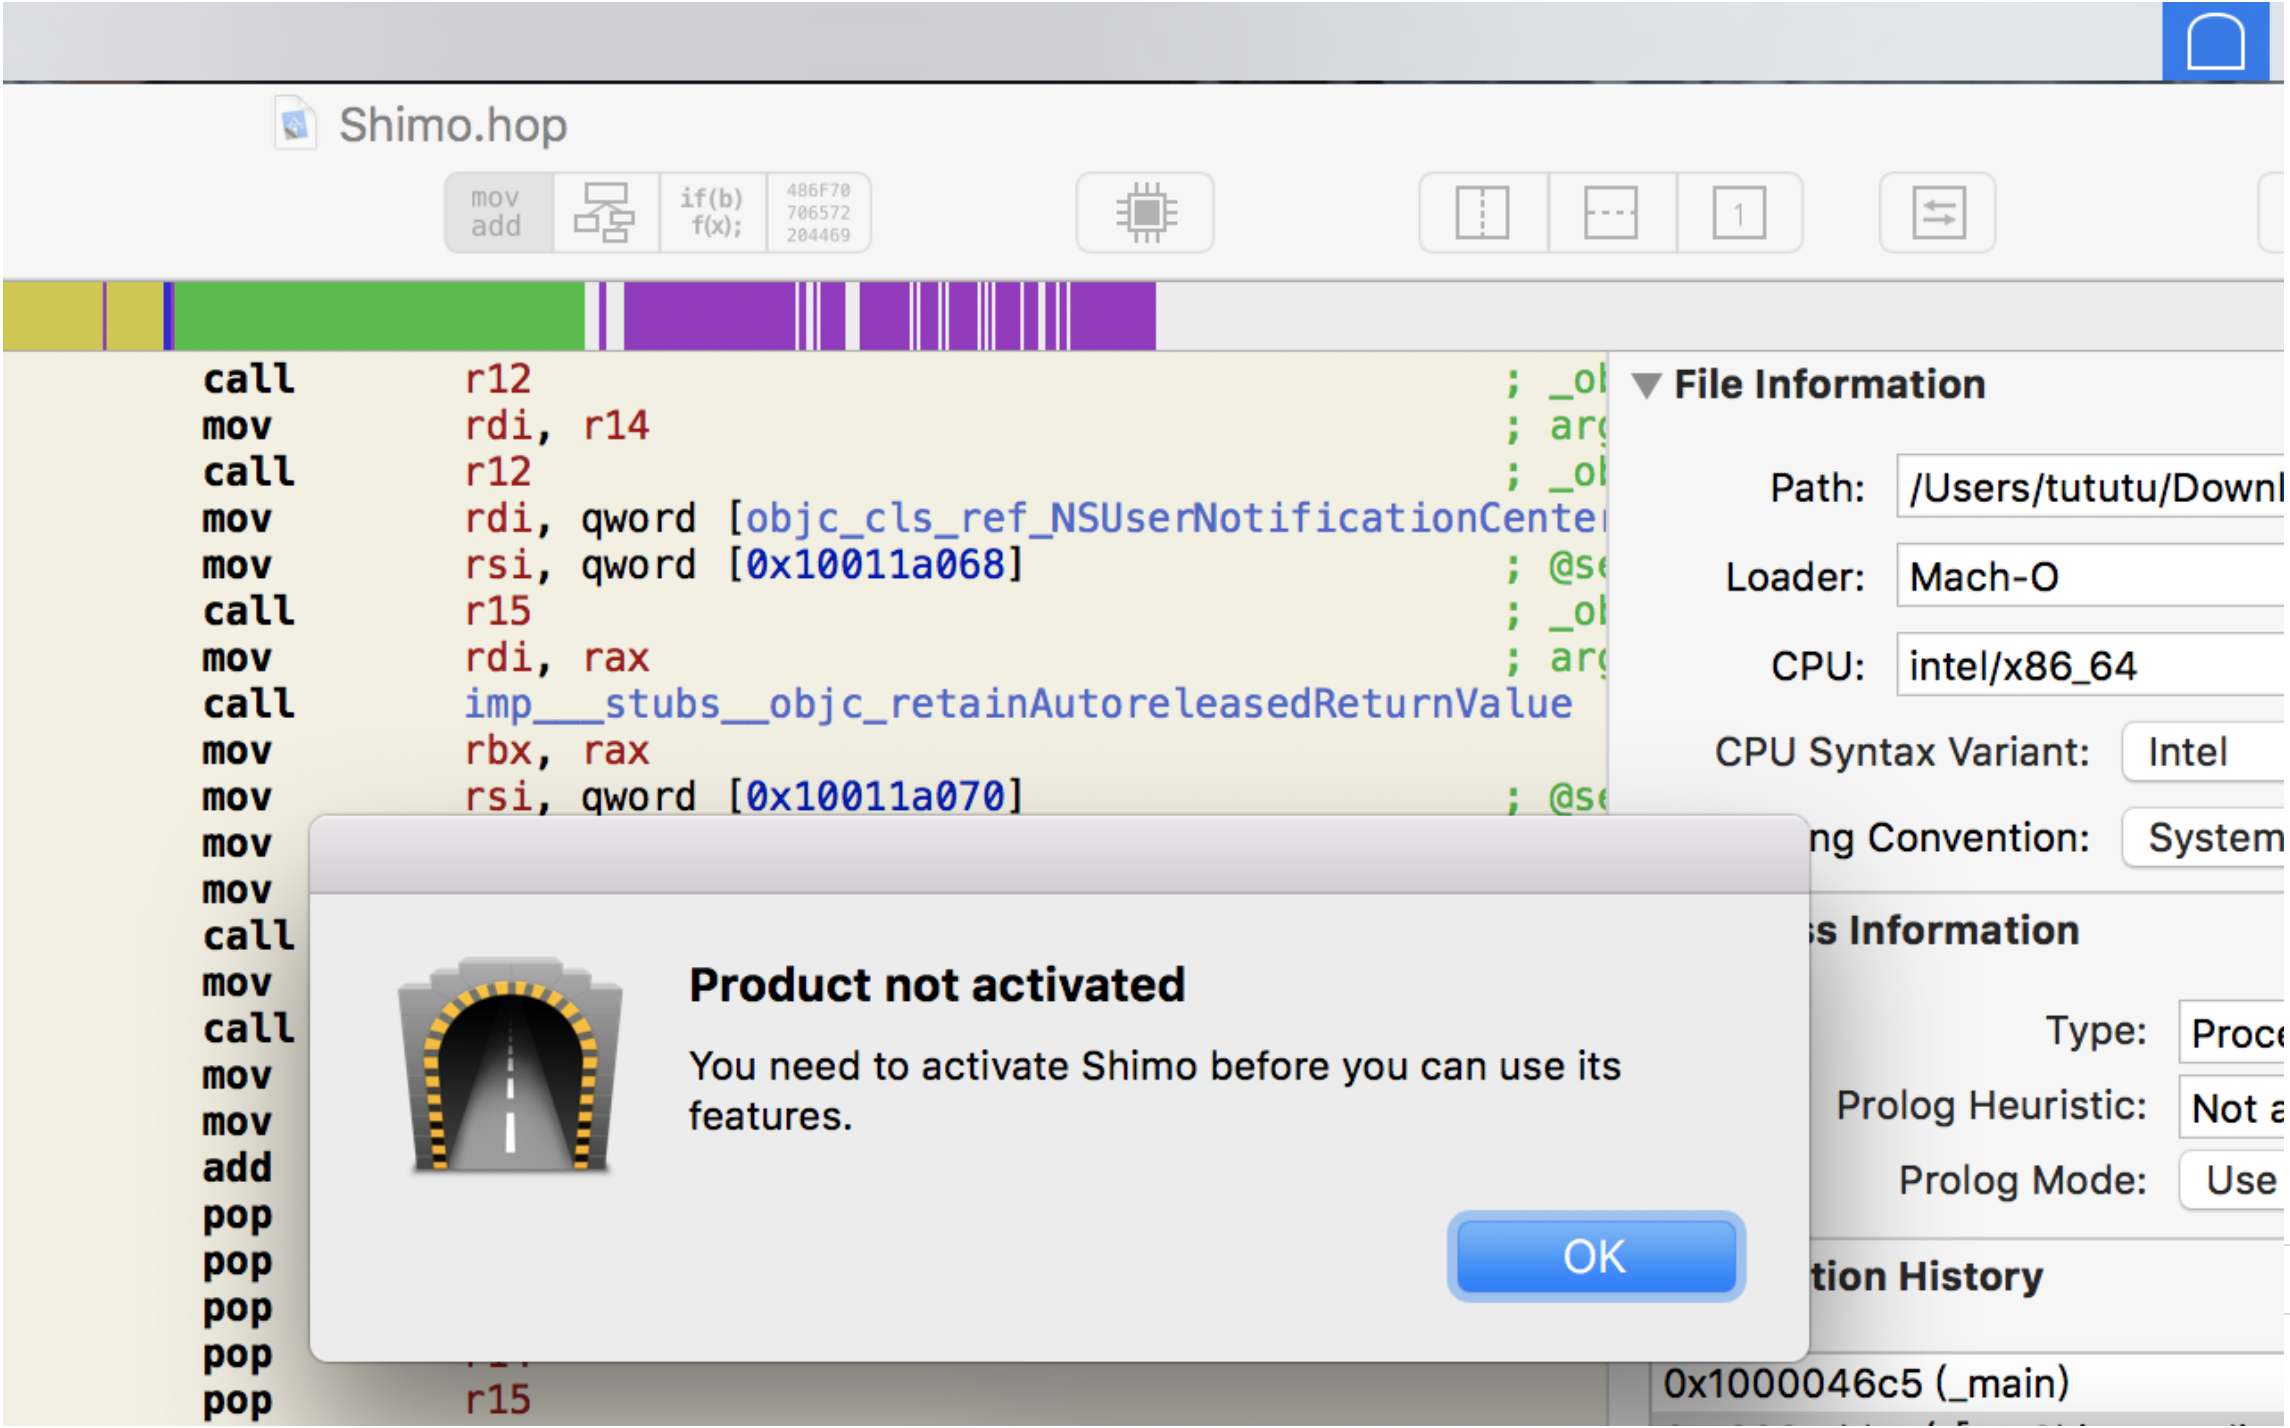
Task: Click the Path field with /Users/tututu
Action: click(2092, 487)
